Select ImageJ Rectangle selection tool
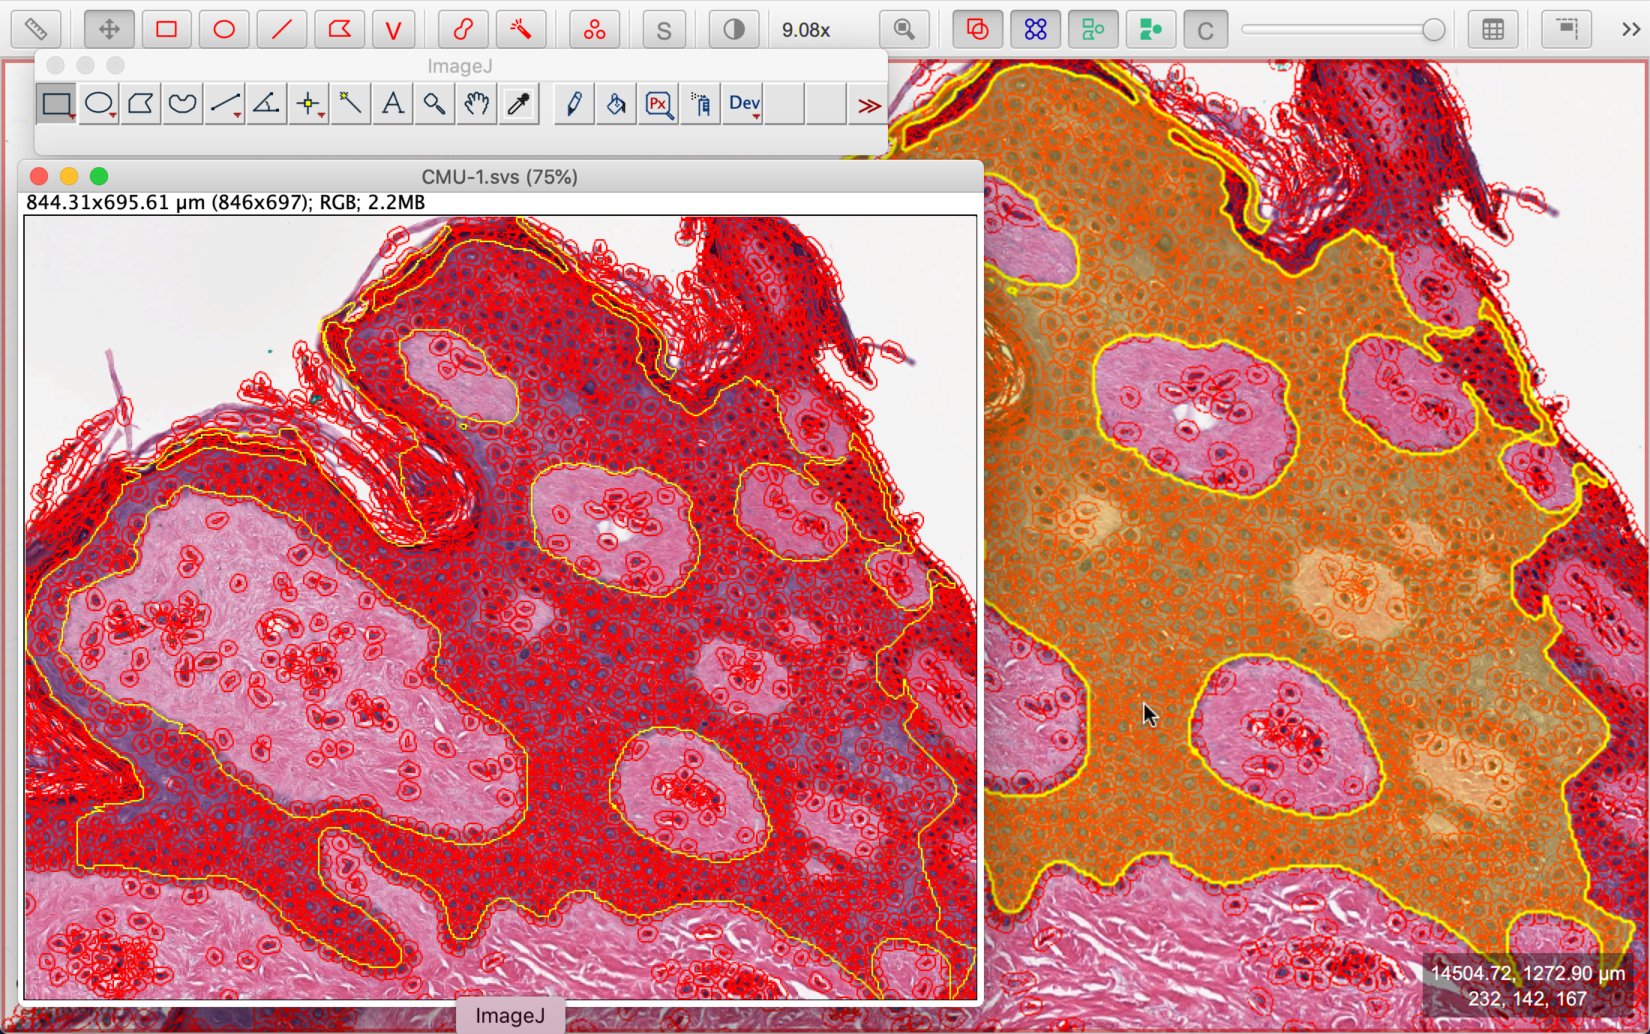The image size is (1650, 1034). pos(56,103)
